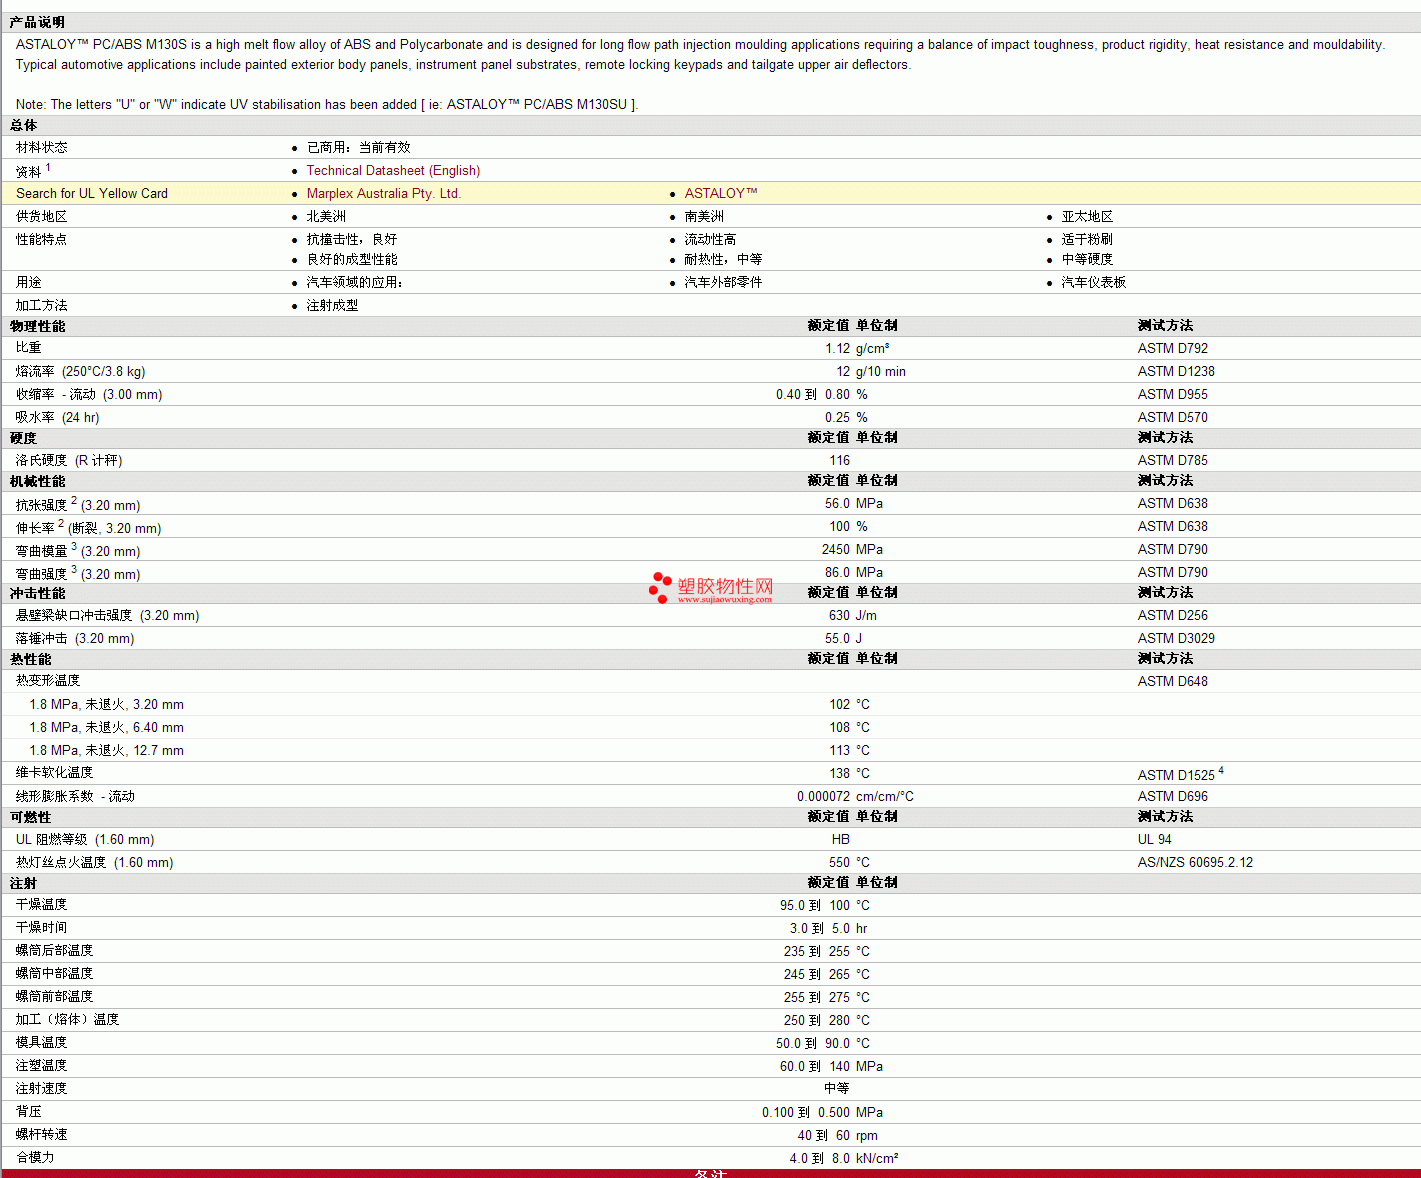Screen dimensions: 1421x1178
Task: Select the 耐热性，中等 feature text
Action: point(723,260)
